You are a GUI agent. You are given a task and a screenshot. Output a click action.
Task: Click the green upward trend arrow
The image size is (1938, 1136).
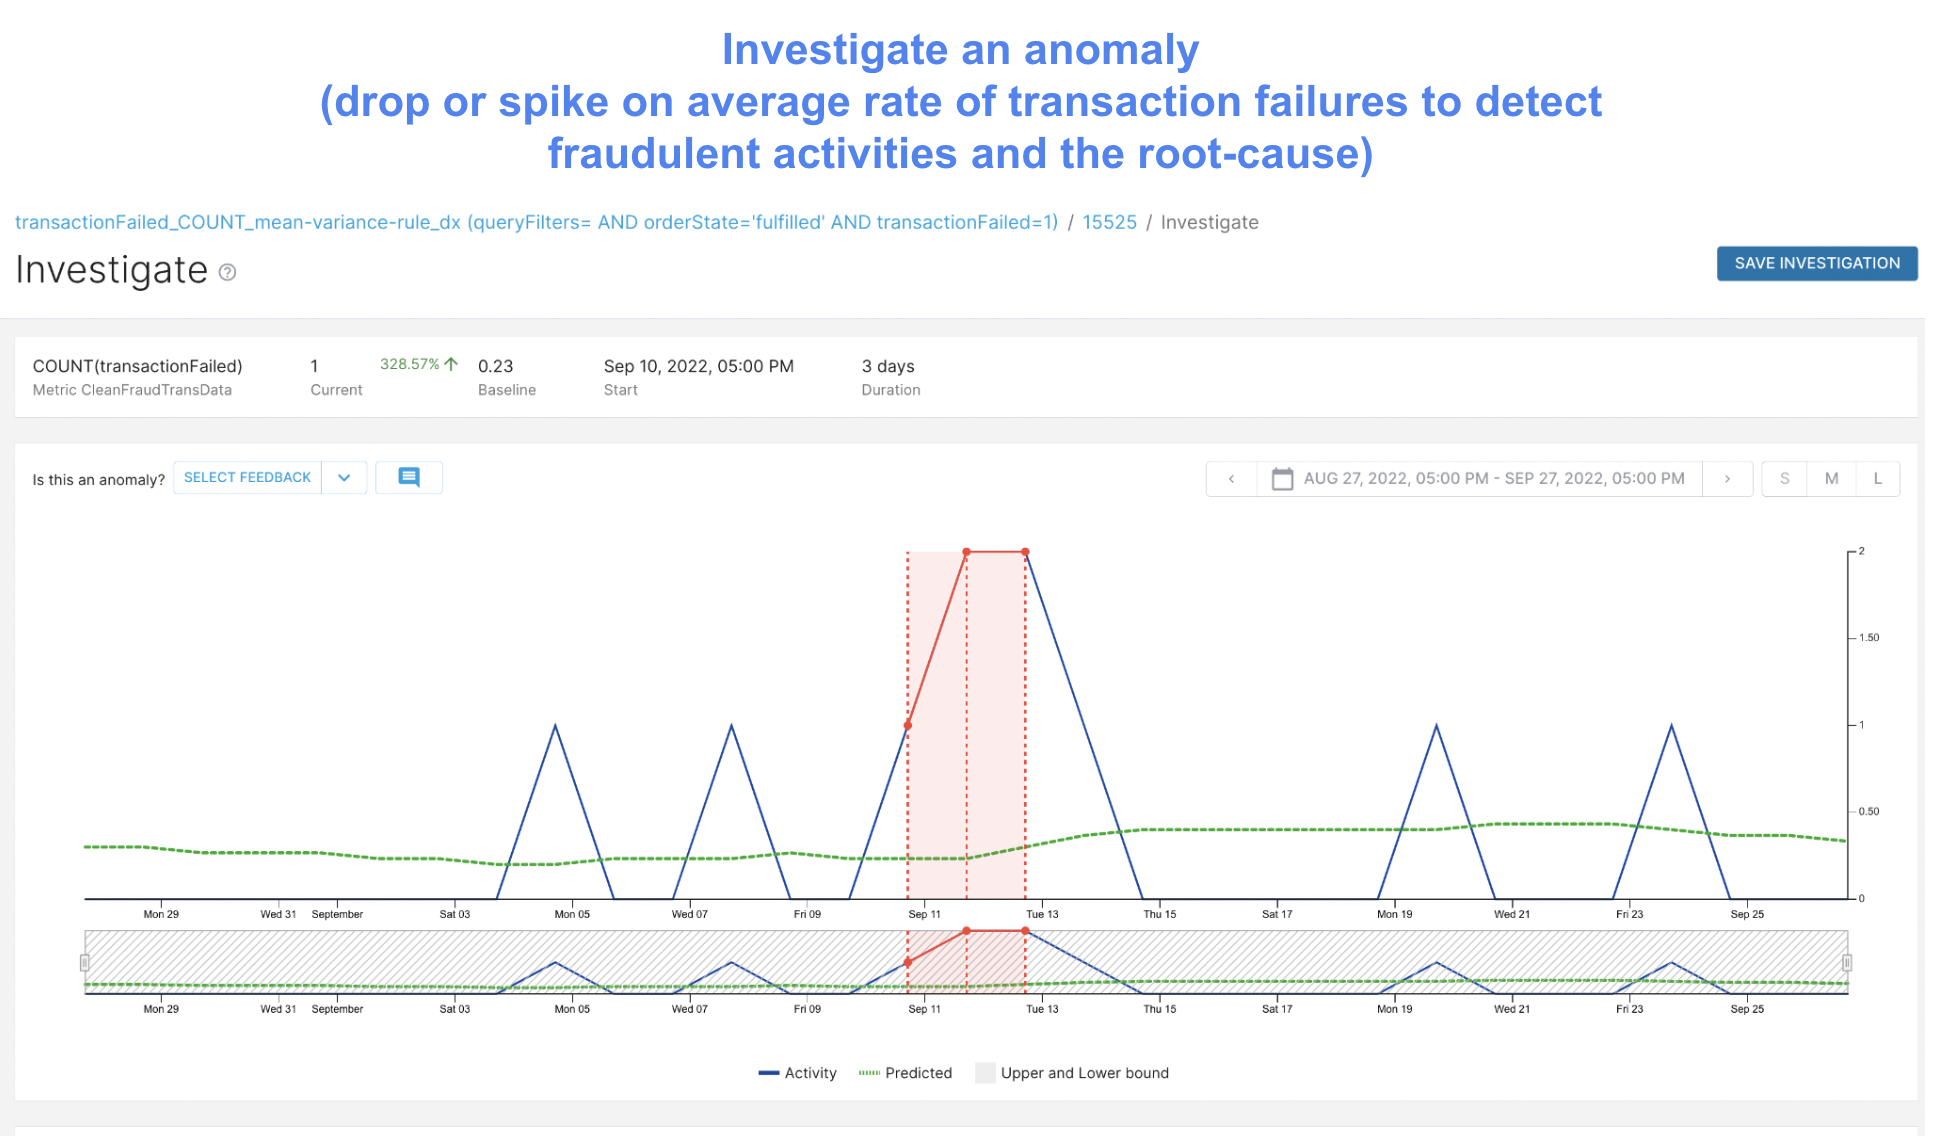click(x=451, y=364)
